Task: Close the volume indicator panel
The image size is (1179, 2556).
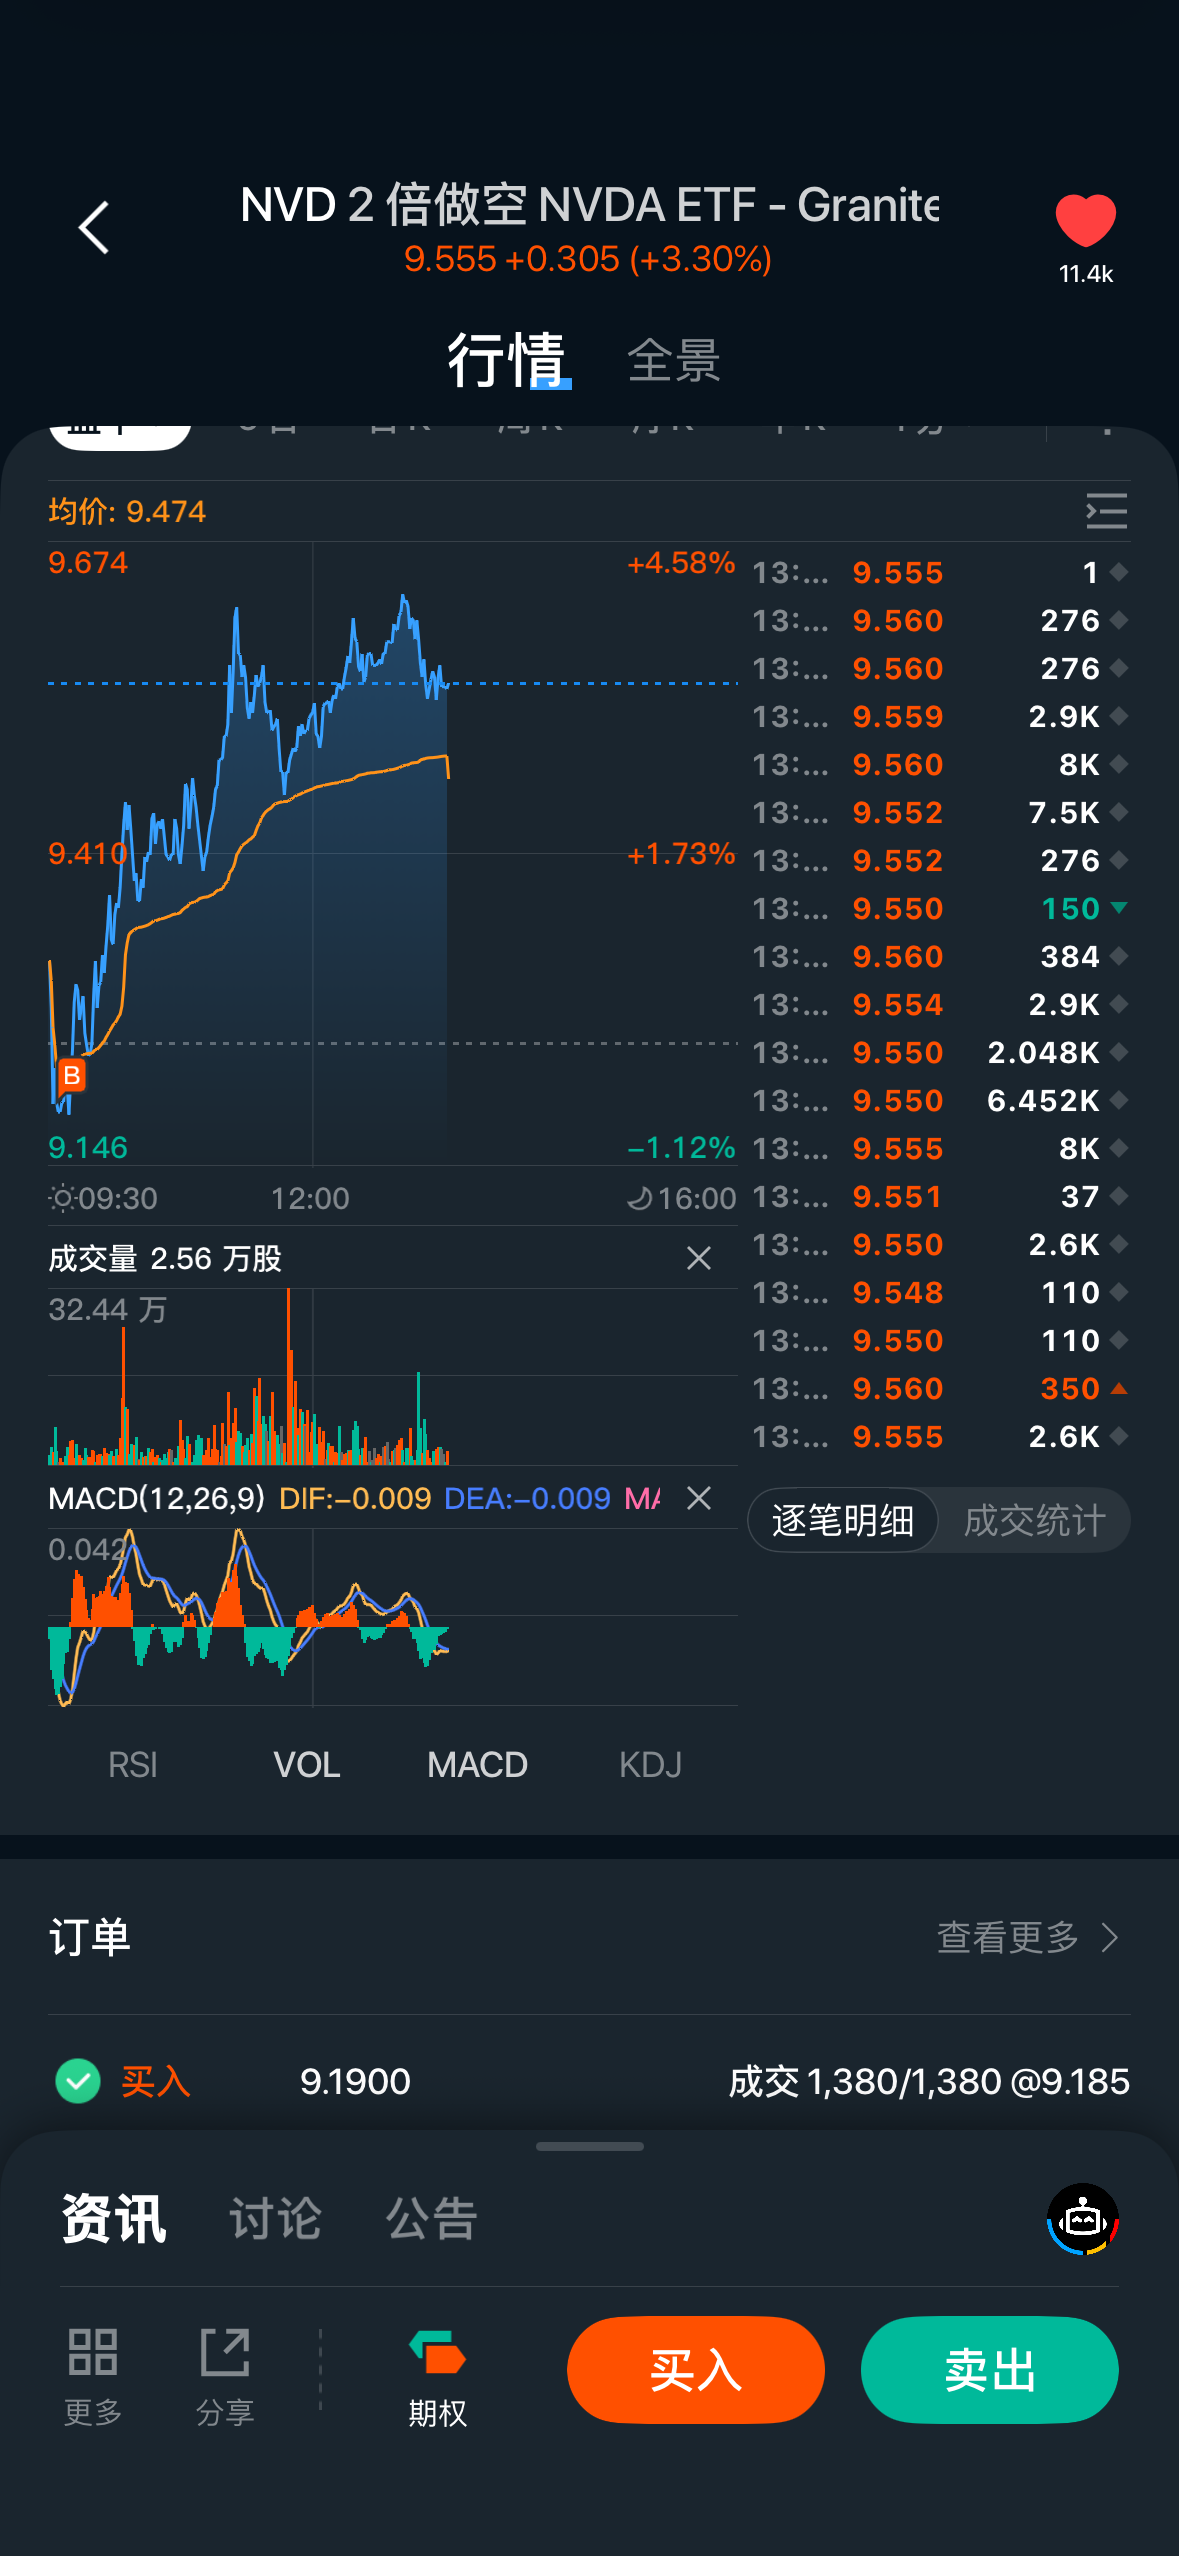Action: (699, 1258)
